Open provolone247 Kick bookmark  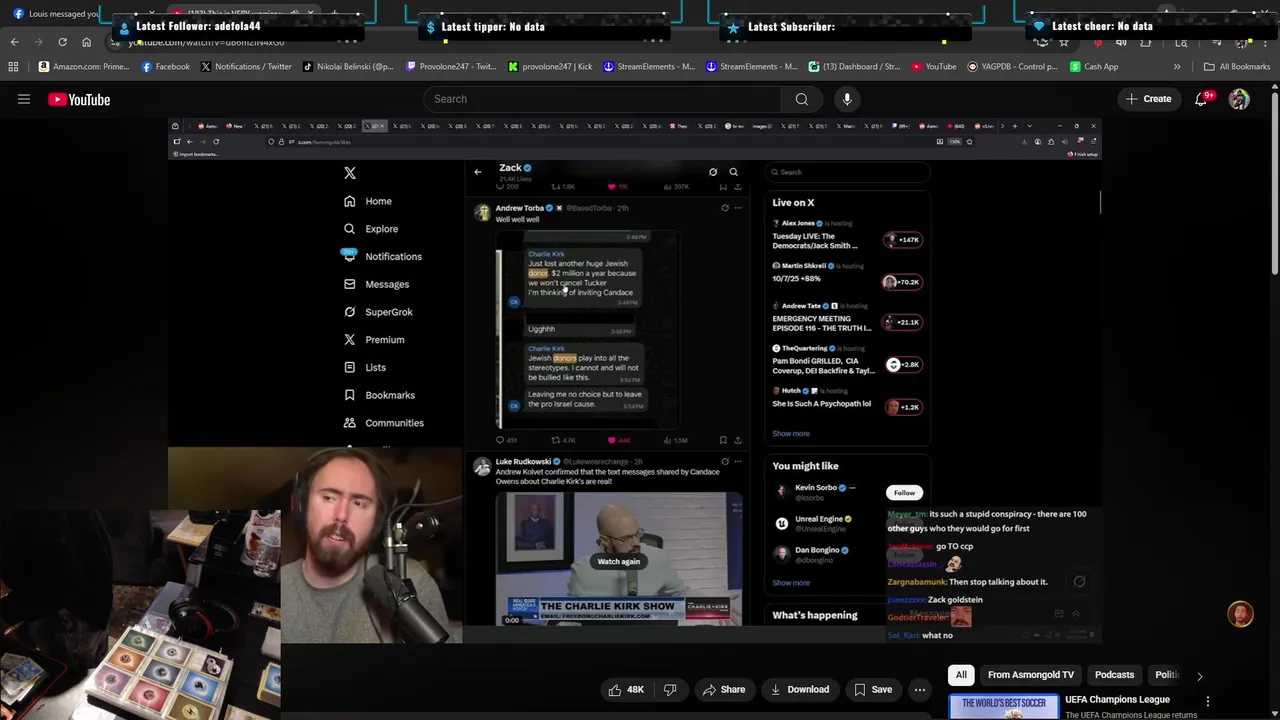[x=550, y=67]
